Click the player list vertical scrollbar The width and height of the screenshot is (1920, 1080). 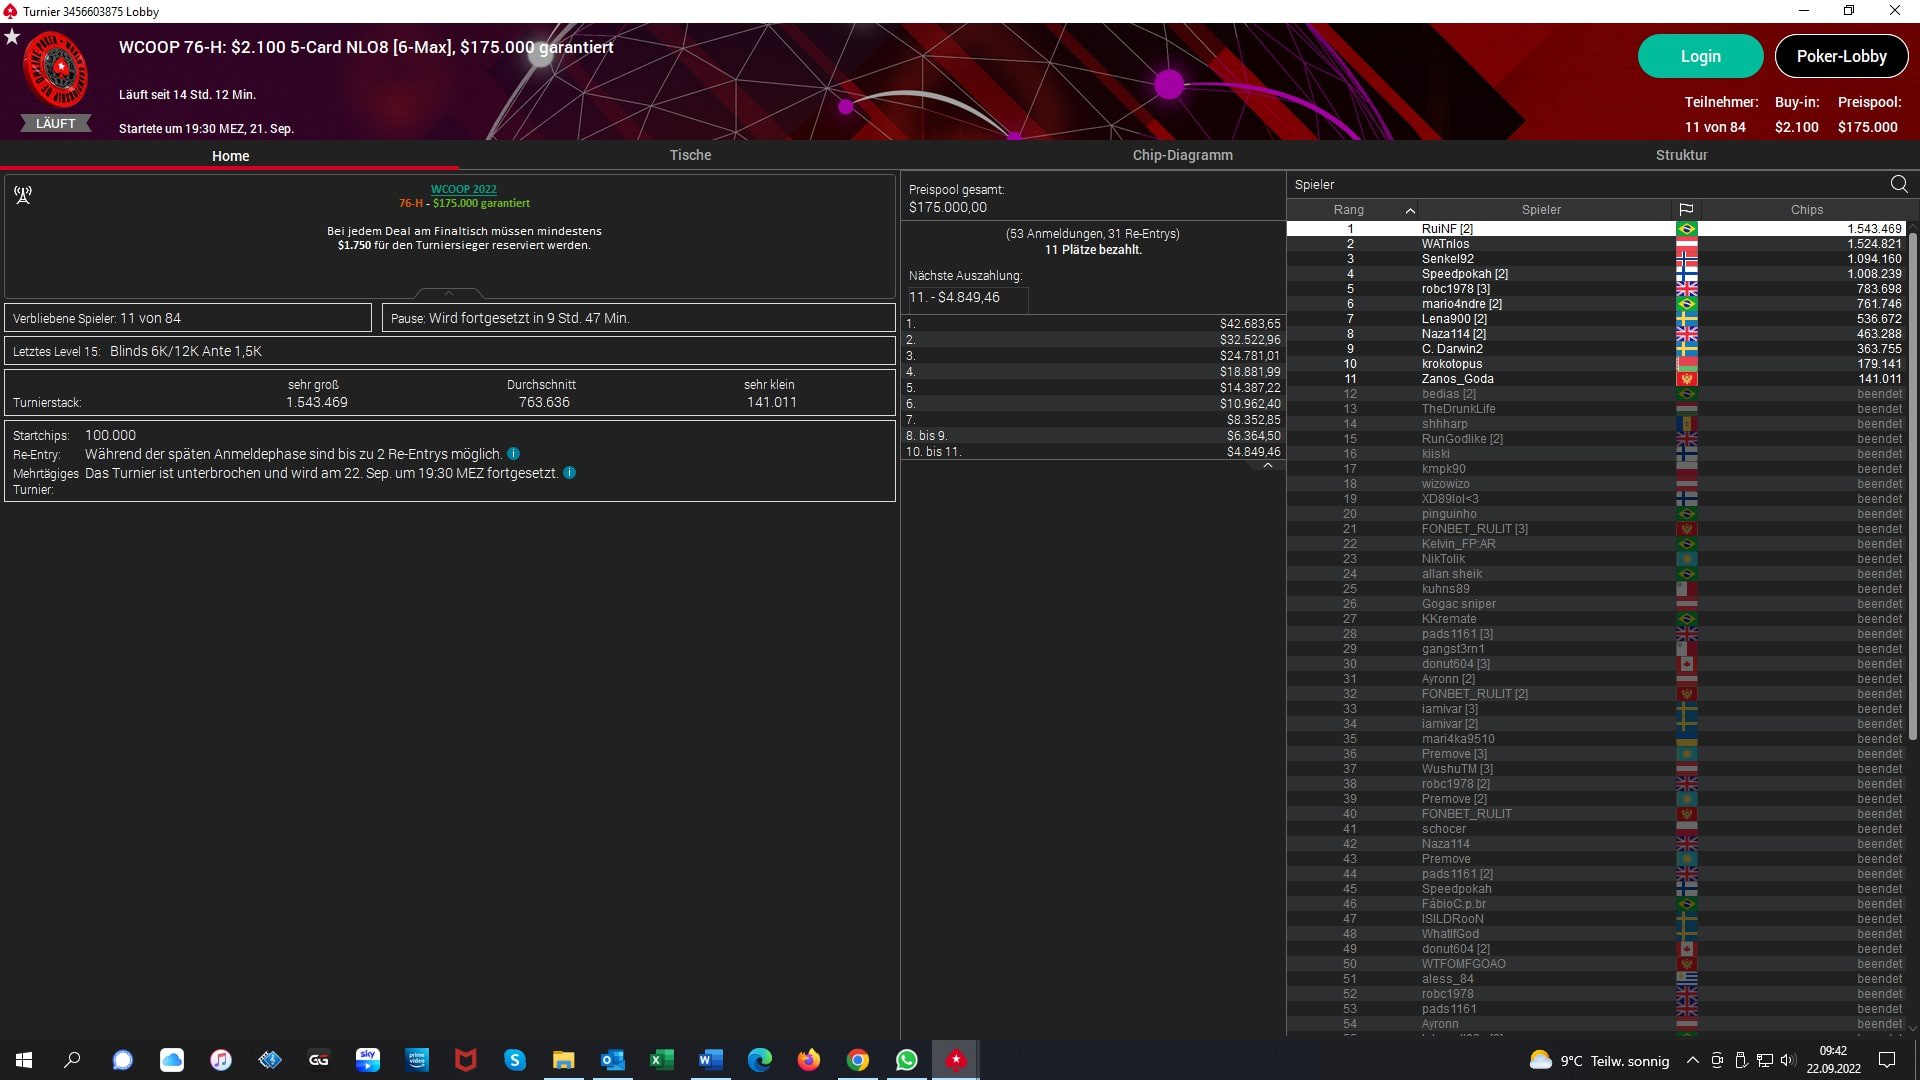tap(1913, 485)
